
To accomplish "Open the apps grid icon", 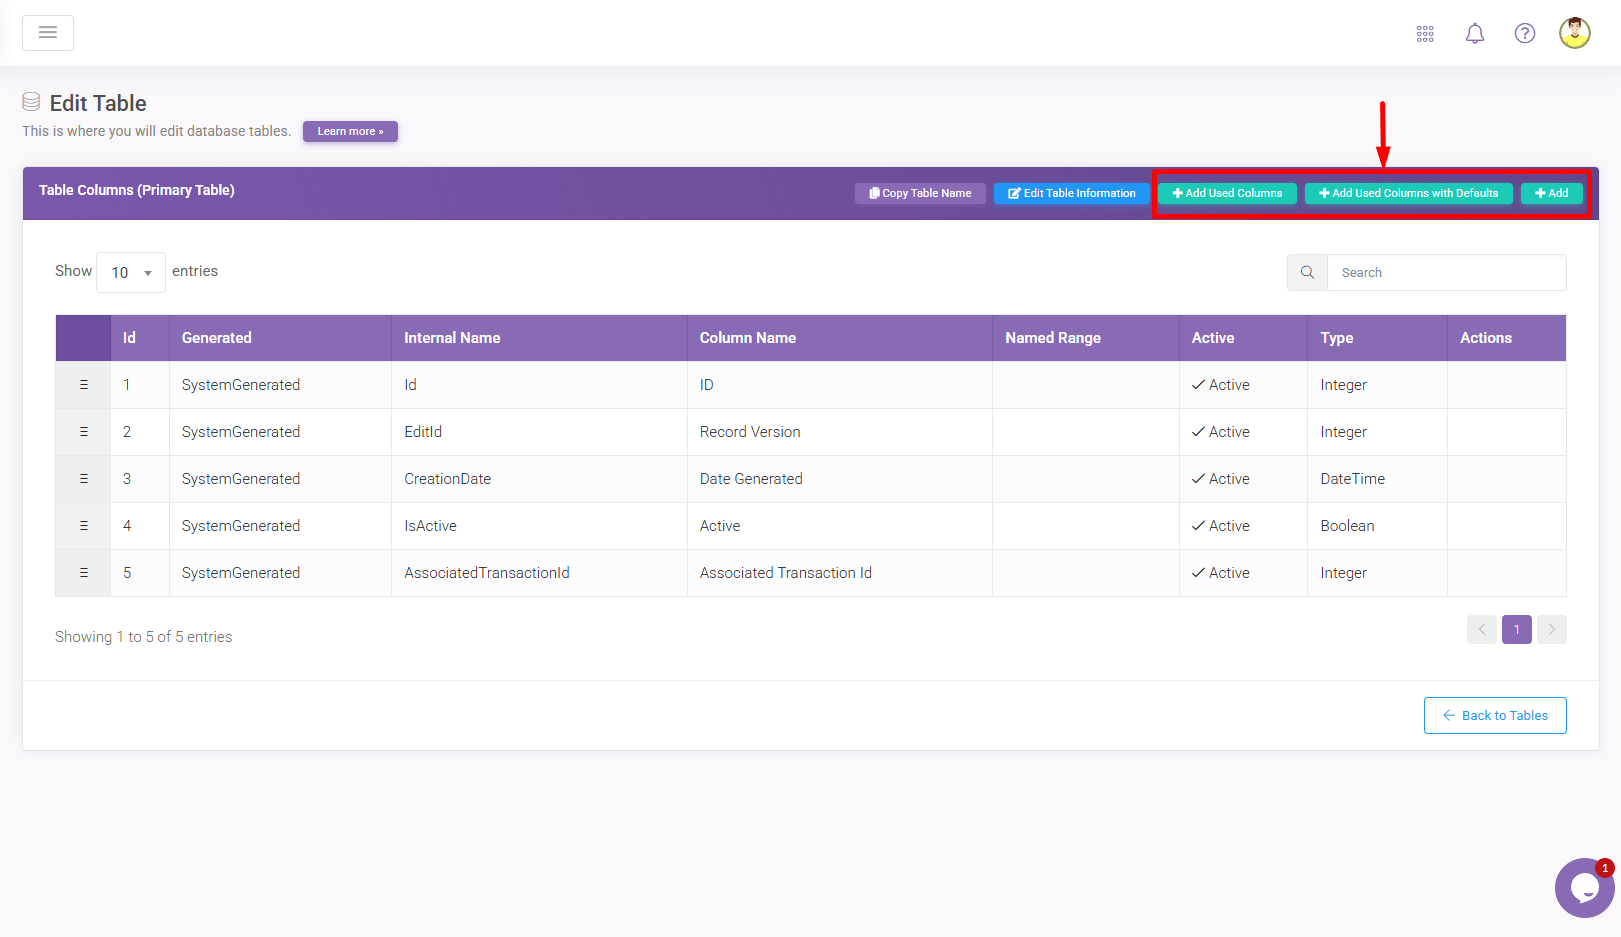I will pyautogui.click(x=1425, y=34).
